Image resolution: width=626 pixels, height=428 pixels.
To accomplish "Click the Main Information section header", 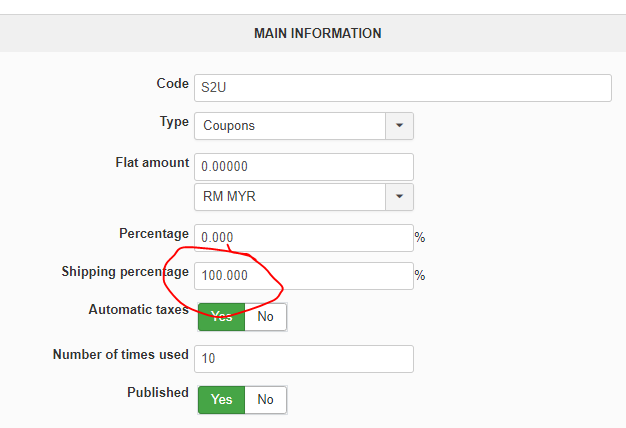I will pos(317,33).
